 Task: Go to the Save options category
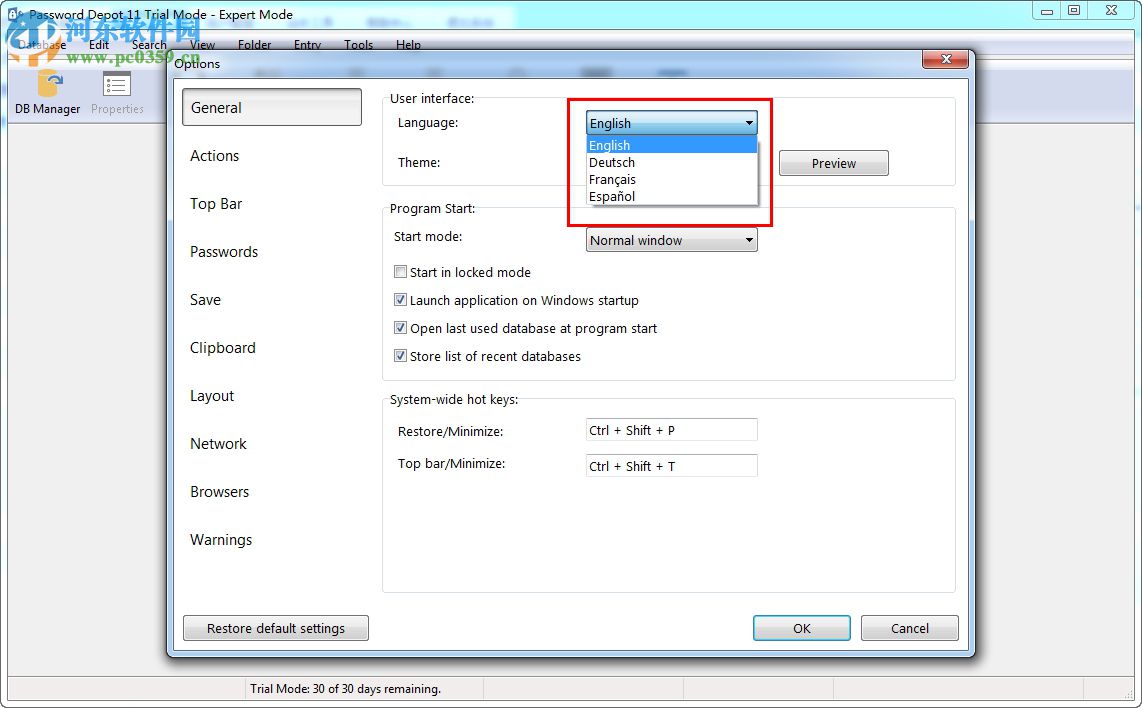(x=205, y=300)
